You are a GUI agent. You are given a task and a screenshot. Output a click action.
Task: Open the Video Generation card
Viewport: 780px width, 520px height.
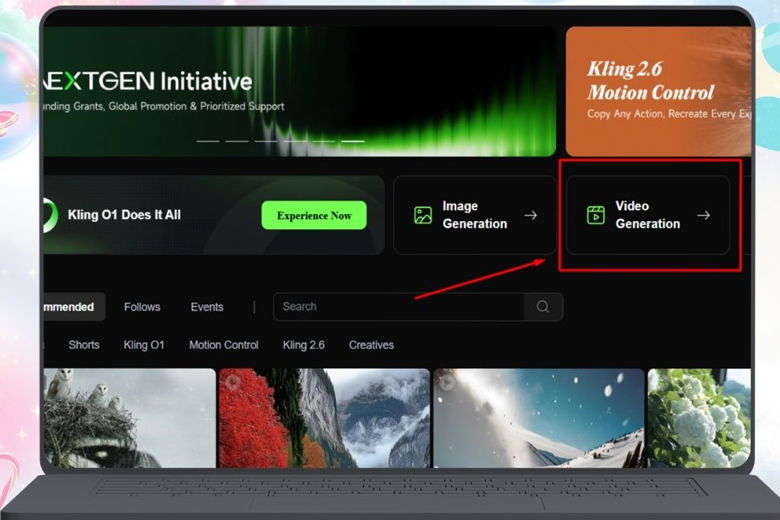tap(648, 215)
